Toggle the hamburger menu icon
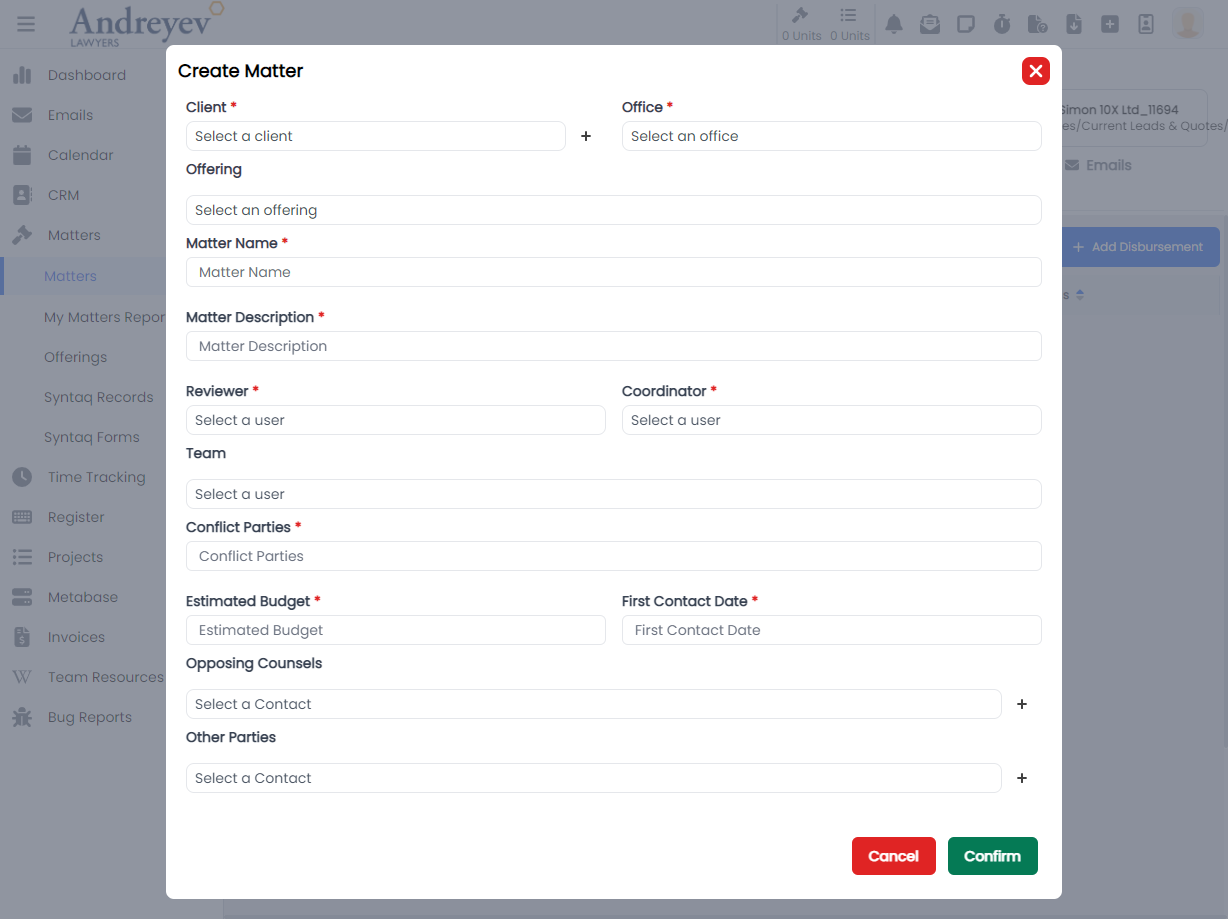Screen dimensions: 1228x919 [x=26, y=24]
